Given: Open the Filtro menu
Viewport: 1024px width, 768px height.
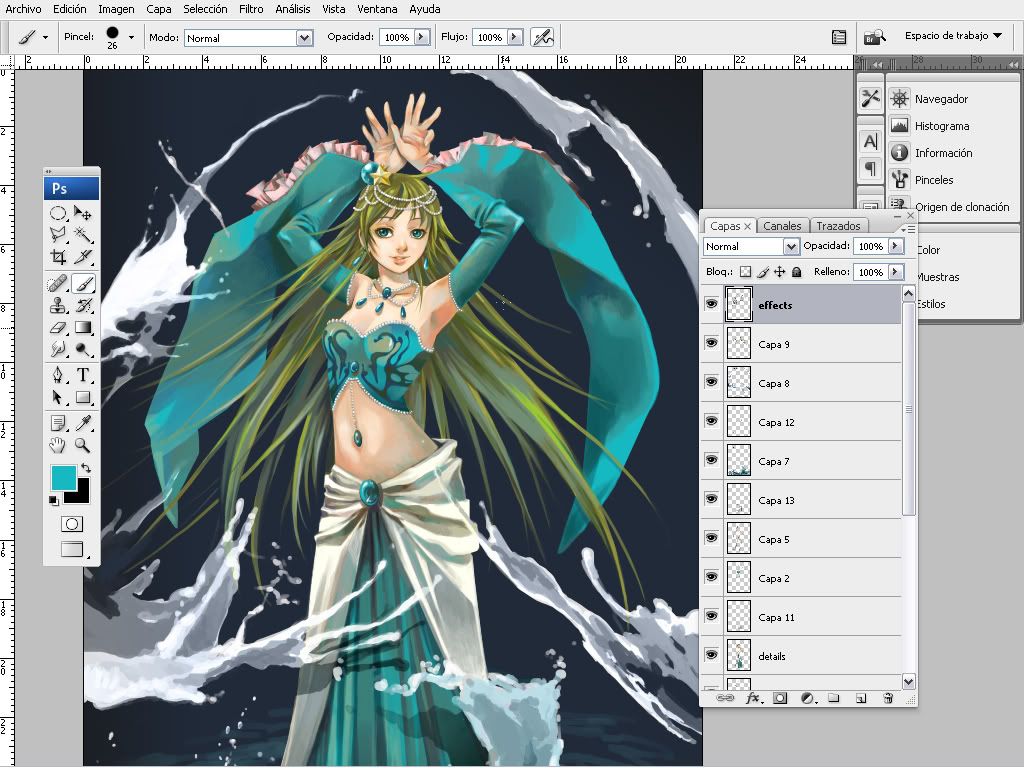Looking at the screenshot, I should coord(251,9).
